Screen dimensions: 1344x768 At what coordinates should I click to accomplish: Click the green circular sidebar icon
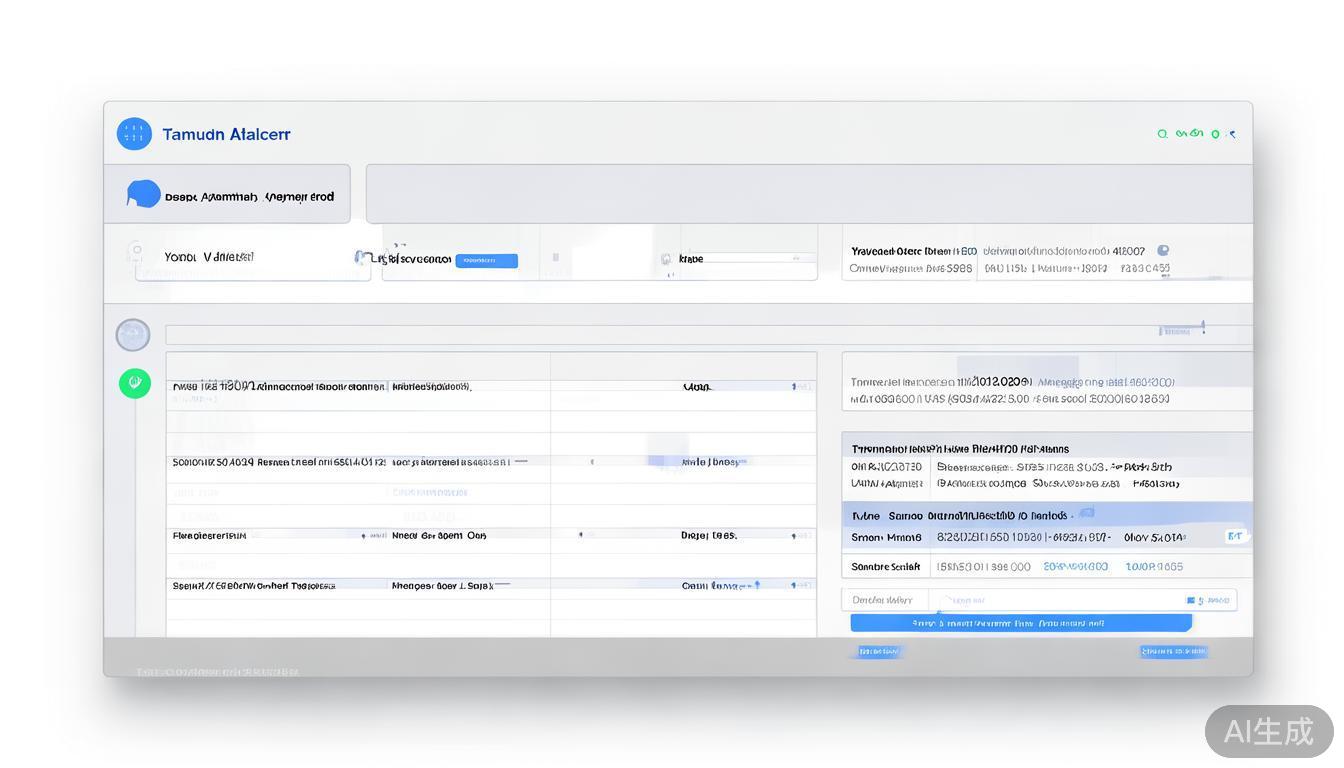point(135,383)
